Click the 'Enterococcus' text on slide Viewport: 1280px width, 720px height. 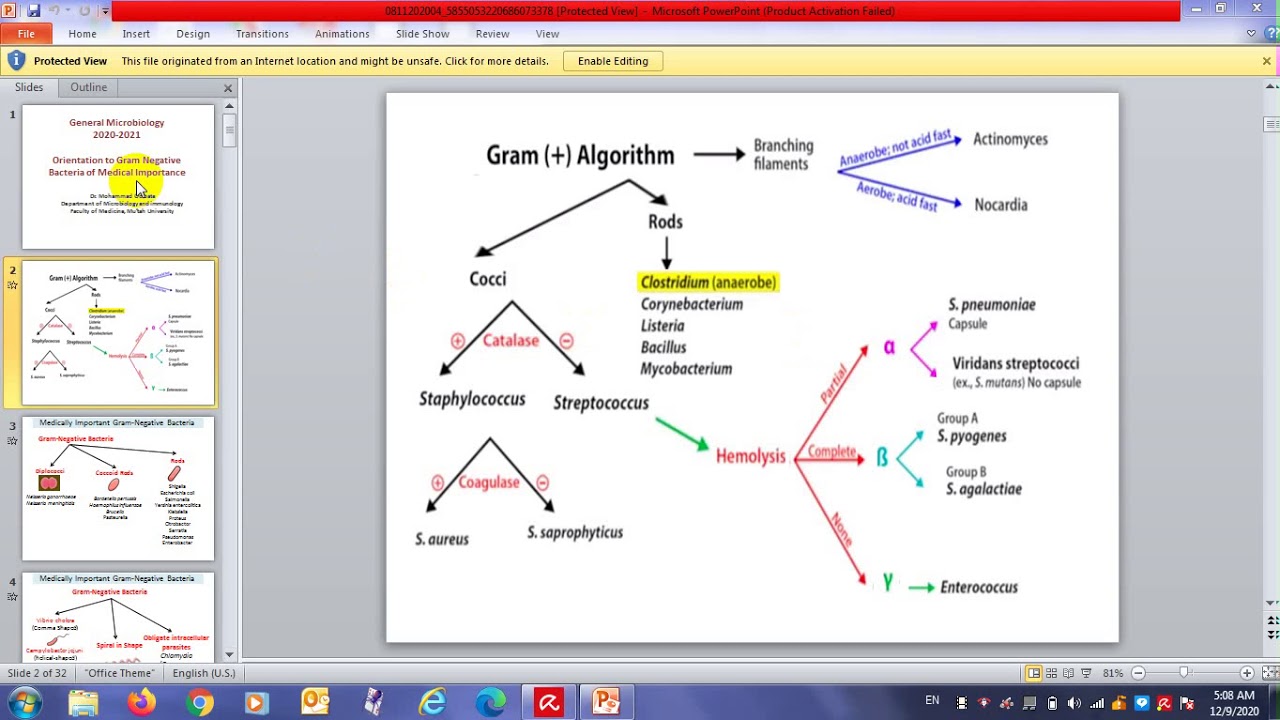[x=979, y=587]
